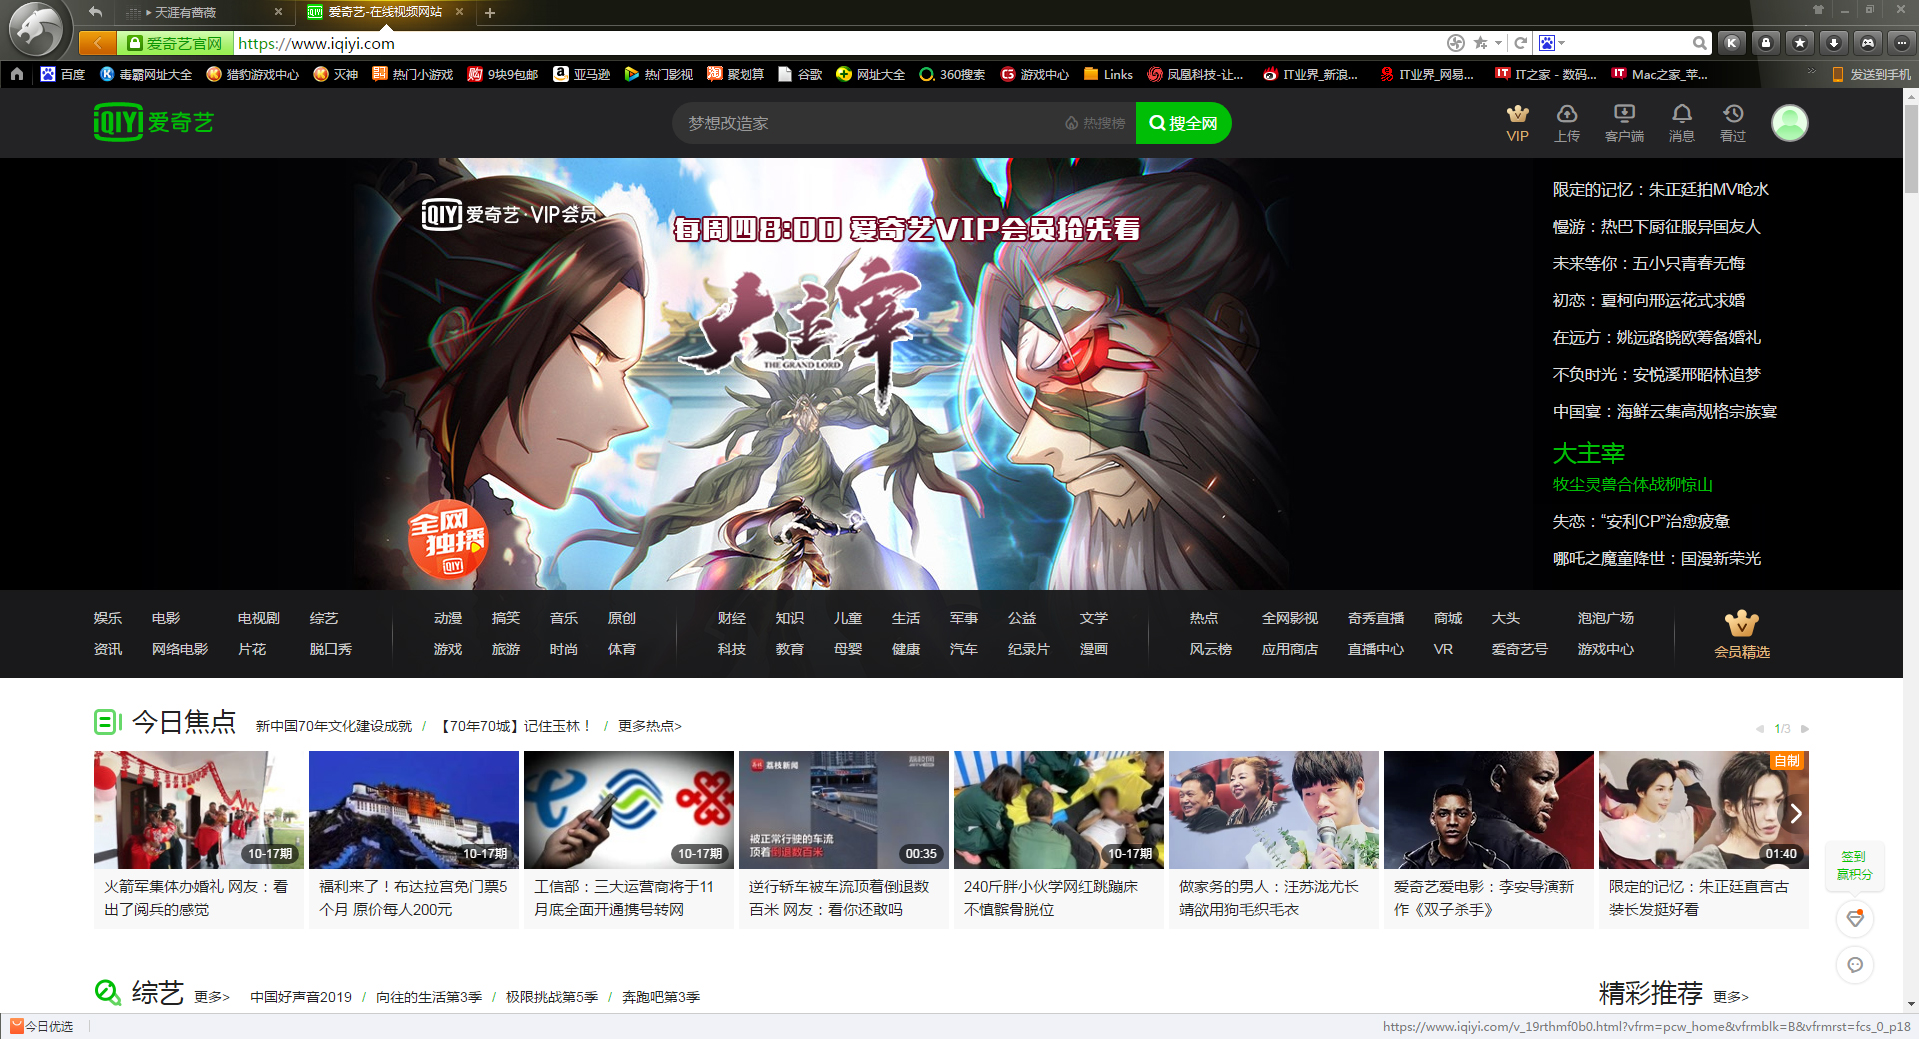Image resolution: width=1919 pixels, height=1039 pixels.
Task: Go to next page of 今日焦点
Action: [1805, 729]
